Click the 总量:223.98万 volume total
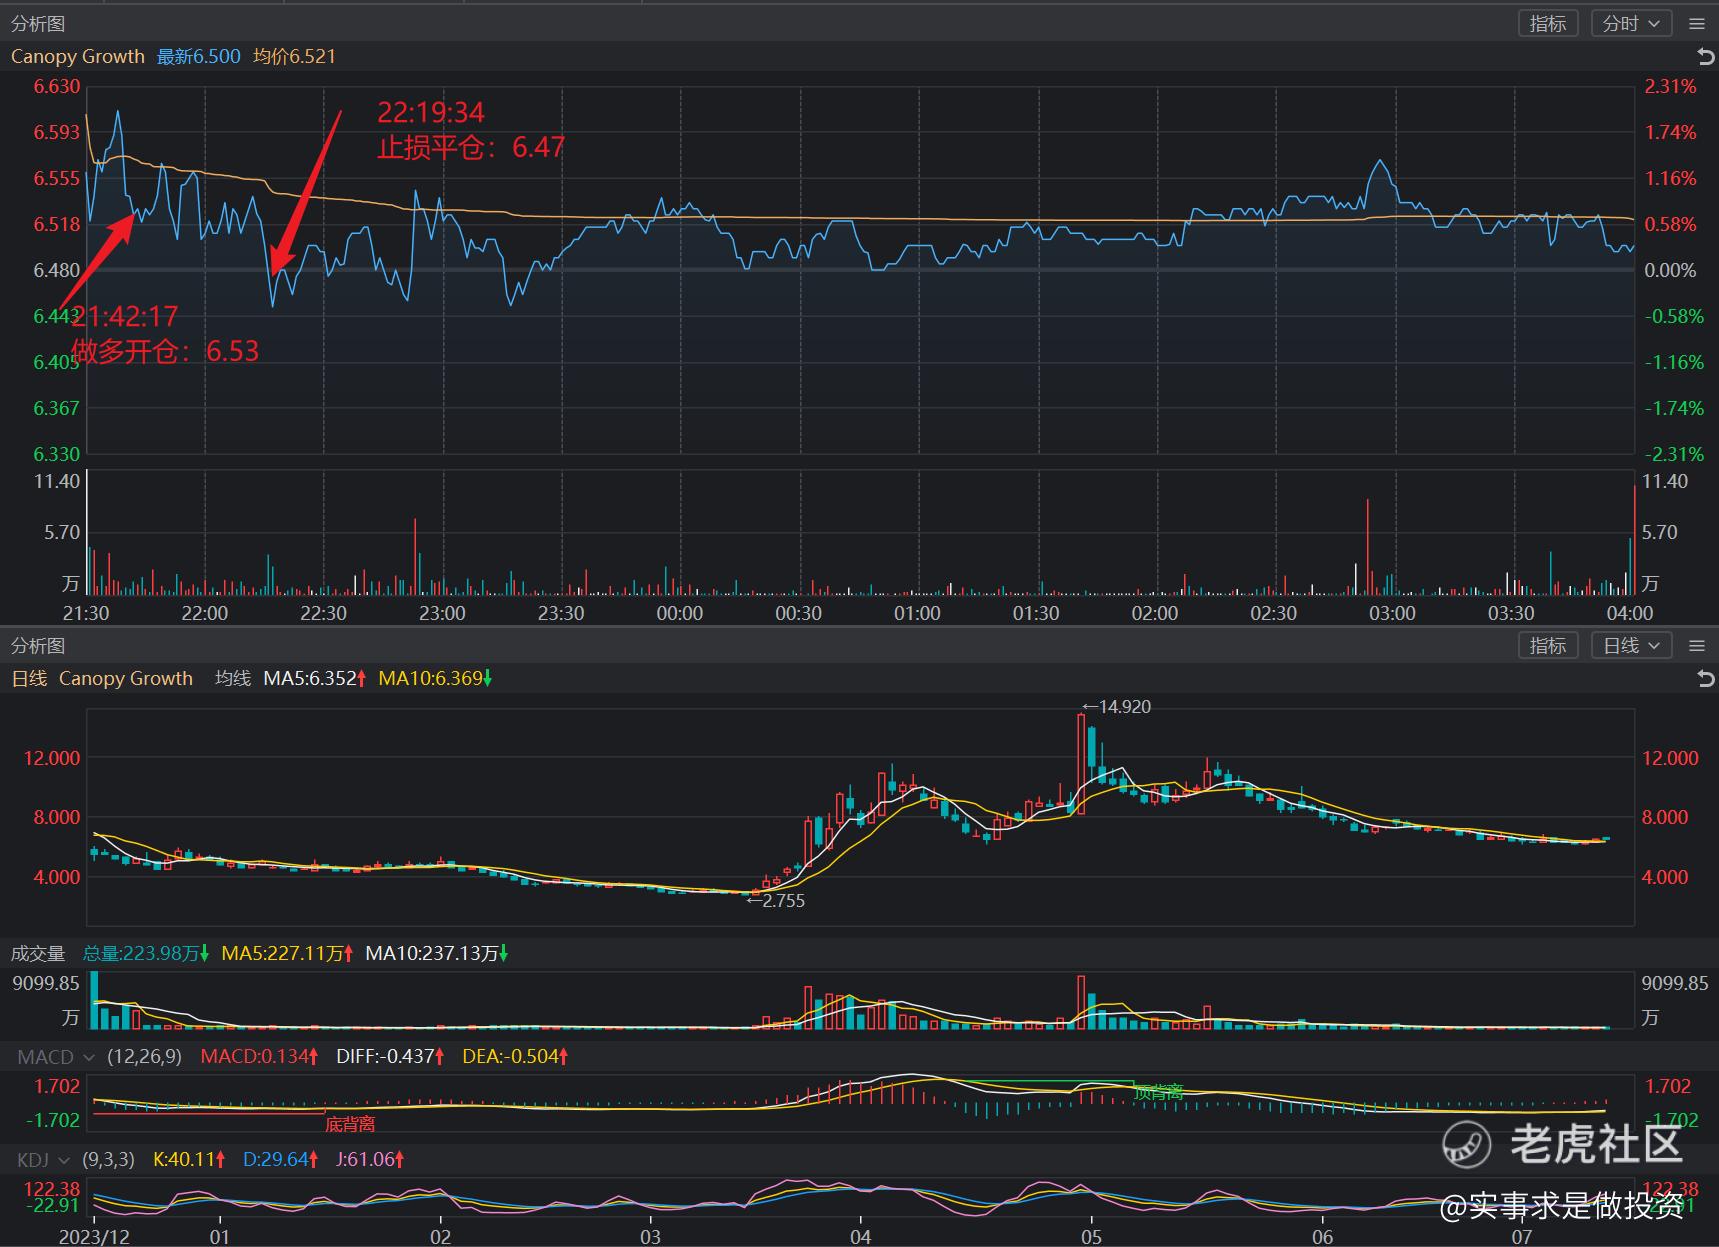The image size is (1719, 1247). (146, 954)
